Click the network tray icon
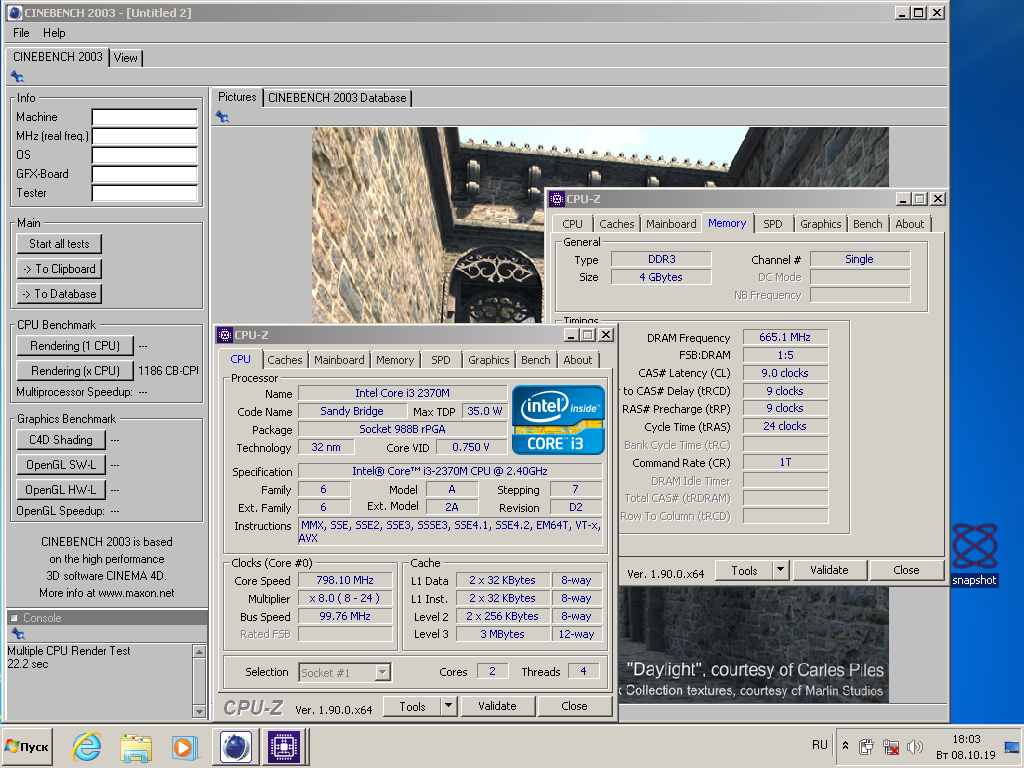This screenshot has height=768, width=1024. (x=890, y=746)
